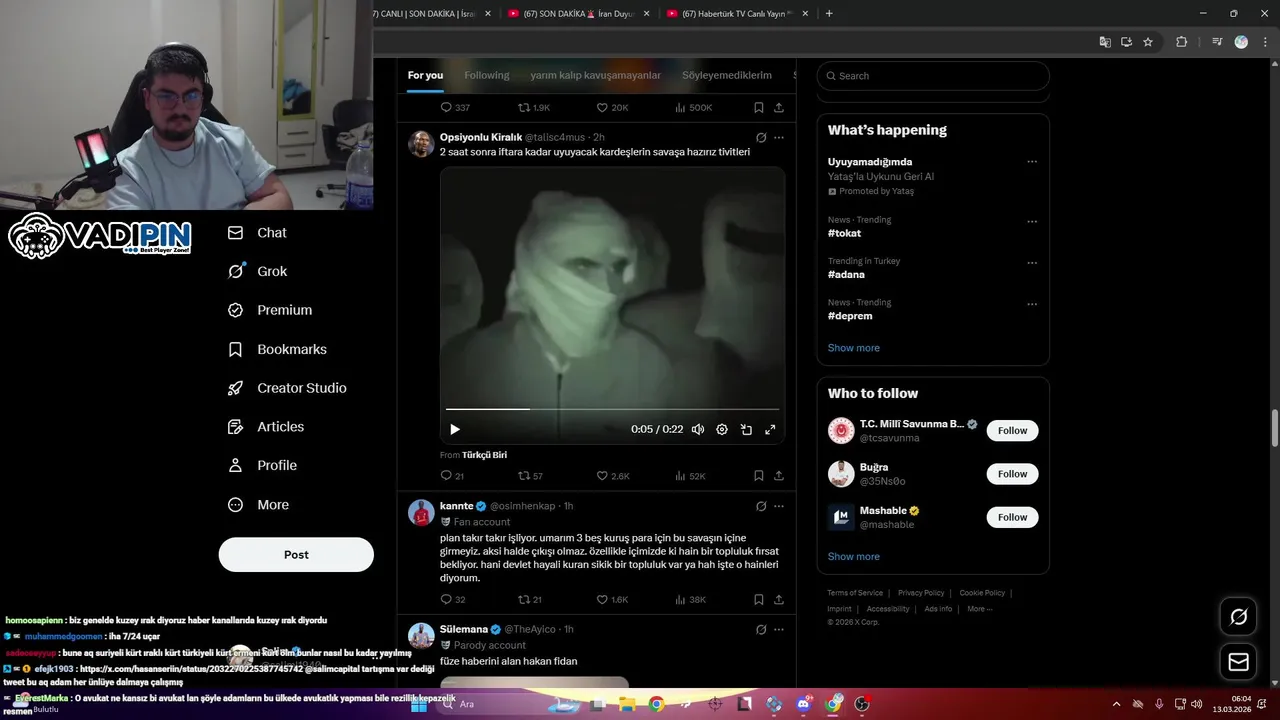This screenshot has height=720, width=1280.
Task: Open Discord from the taskbar
Action: pyautogui.click(x=803, y=704)
